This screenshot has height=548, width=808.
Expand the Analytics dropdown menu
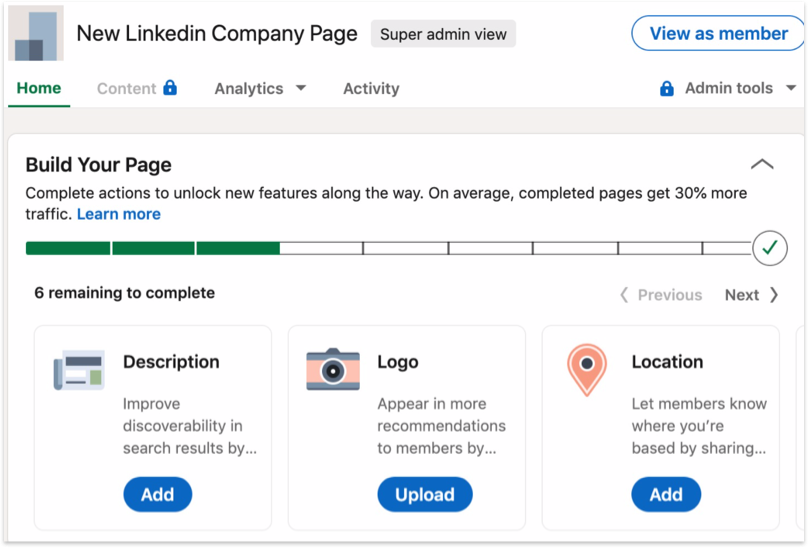[260, 88]
